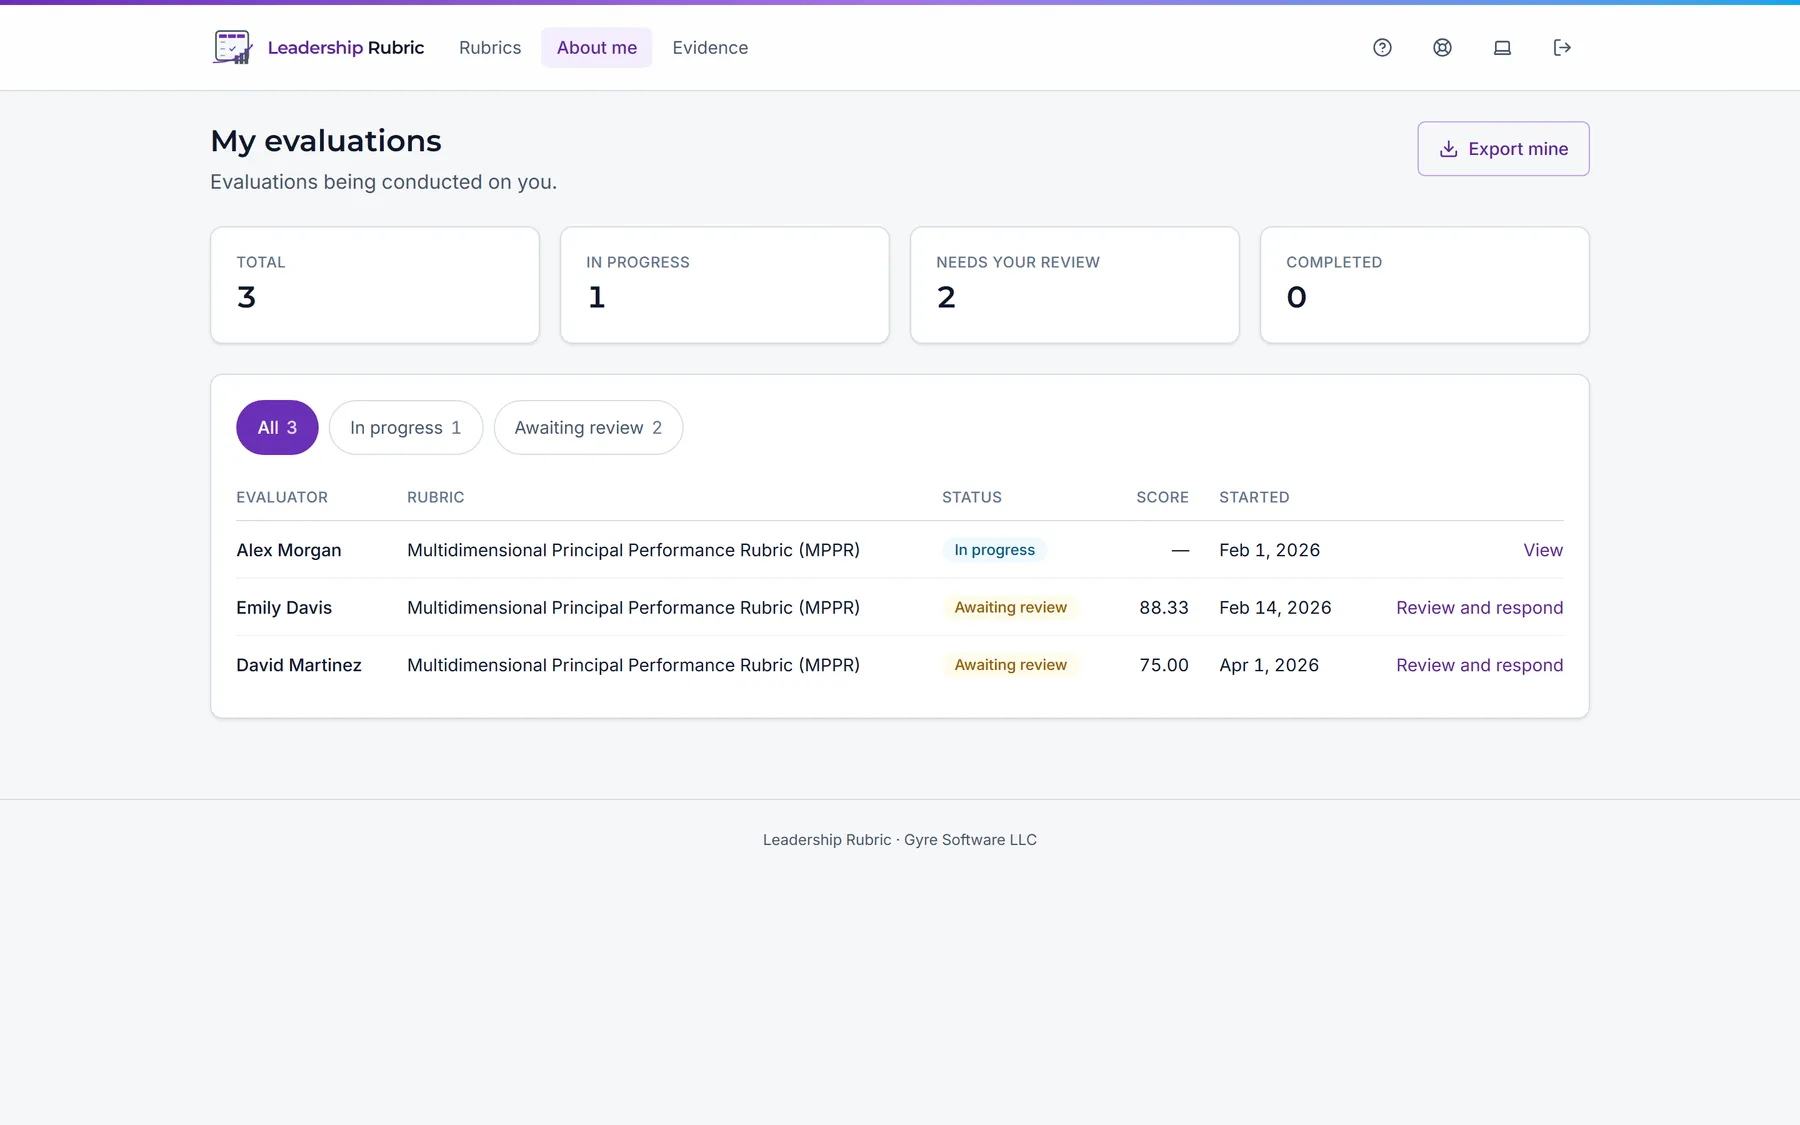Screen dimensions: 1800x1125
Task: Click MPPR rubric name in David Martinez row
Action: (633, 665)
